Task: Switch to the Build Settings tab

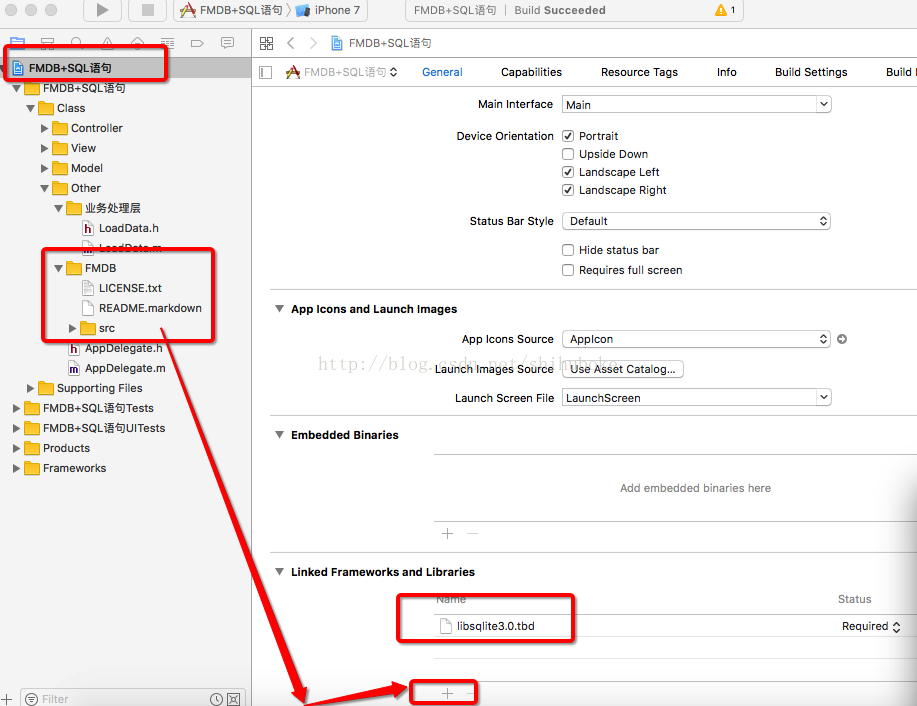Action: click(811, 73)
